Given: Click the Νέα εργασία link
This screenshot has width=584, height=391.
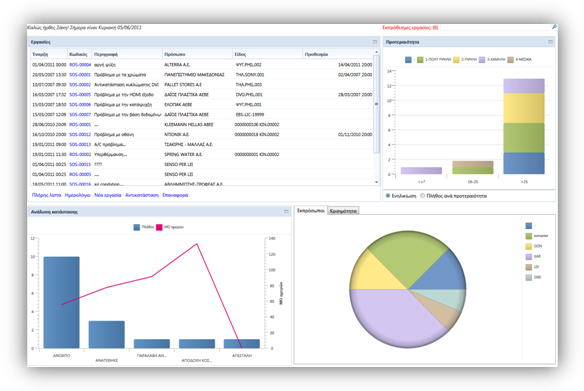Looking at the screenshot, I should [x=108, y=195].
